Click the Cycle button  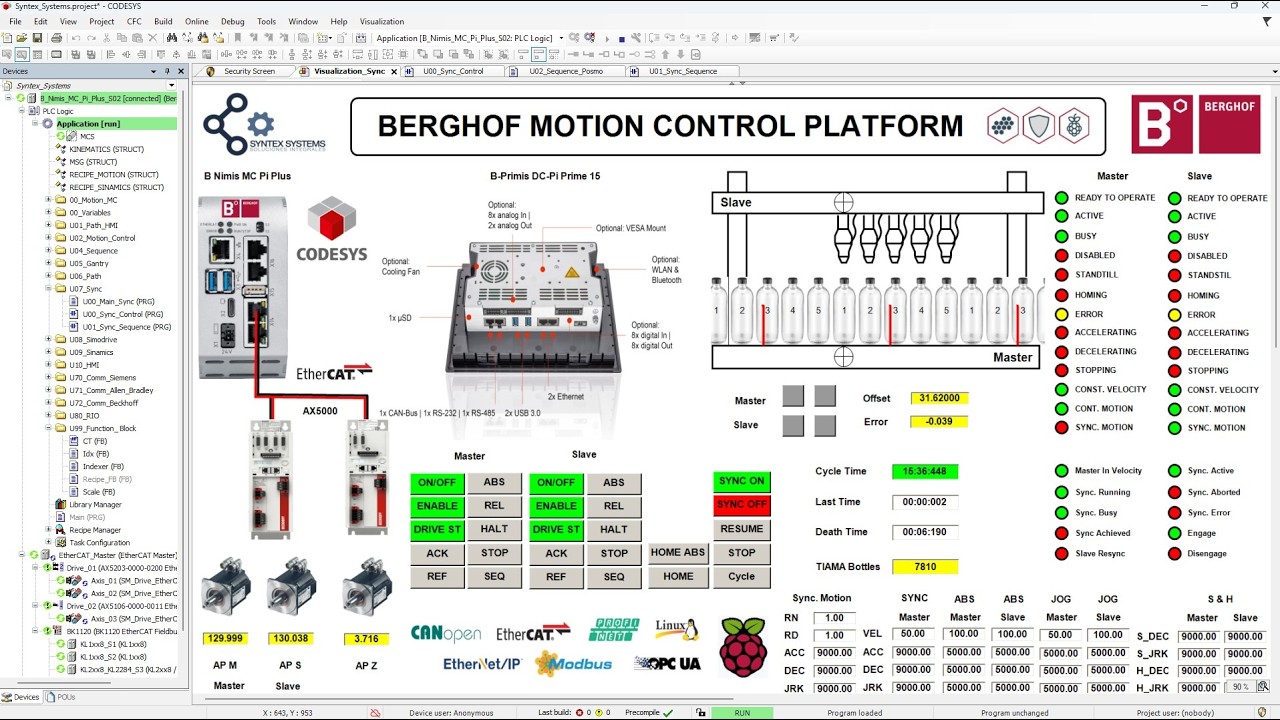[742, 577]
